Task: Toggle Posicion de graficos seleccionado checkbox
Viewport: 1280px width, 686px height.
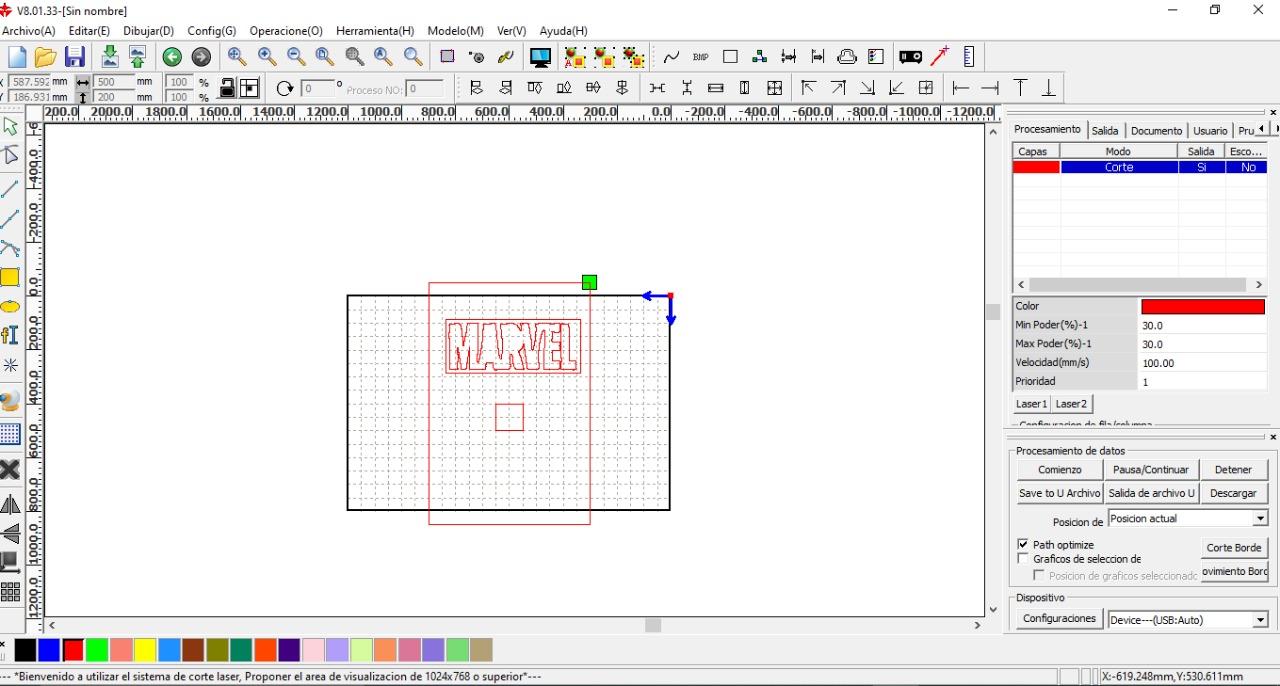Action: click(1039, 575)
